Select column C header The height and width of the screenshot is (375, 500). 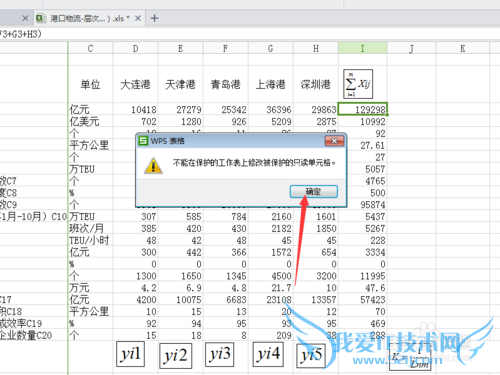pyautogui.click(x=90, y=49)
